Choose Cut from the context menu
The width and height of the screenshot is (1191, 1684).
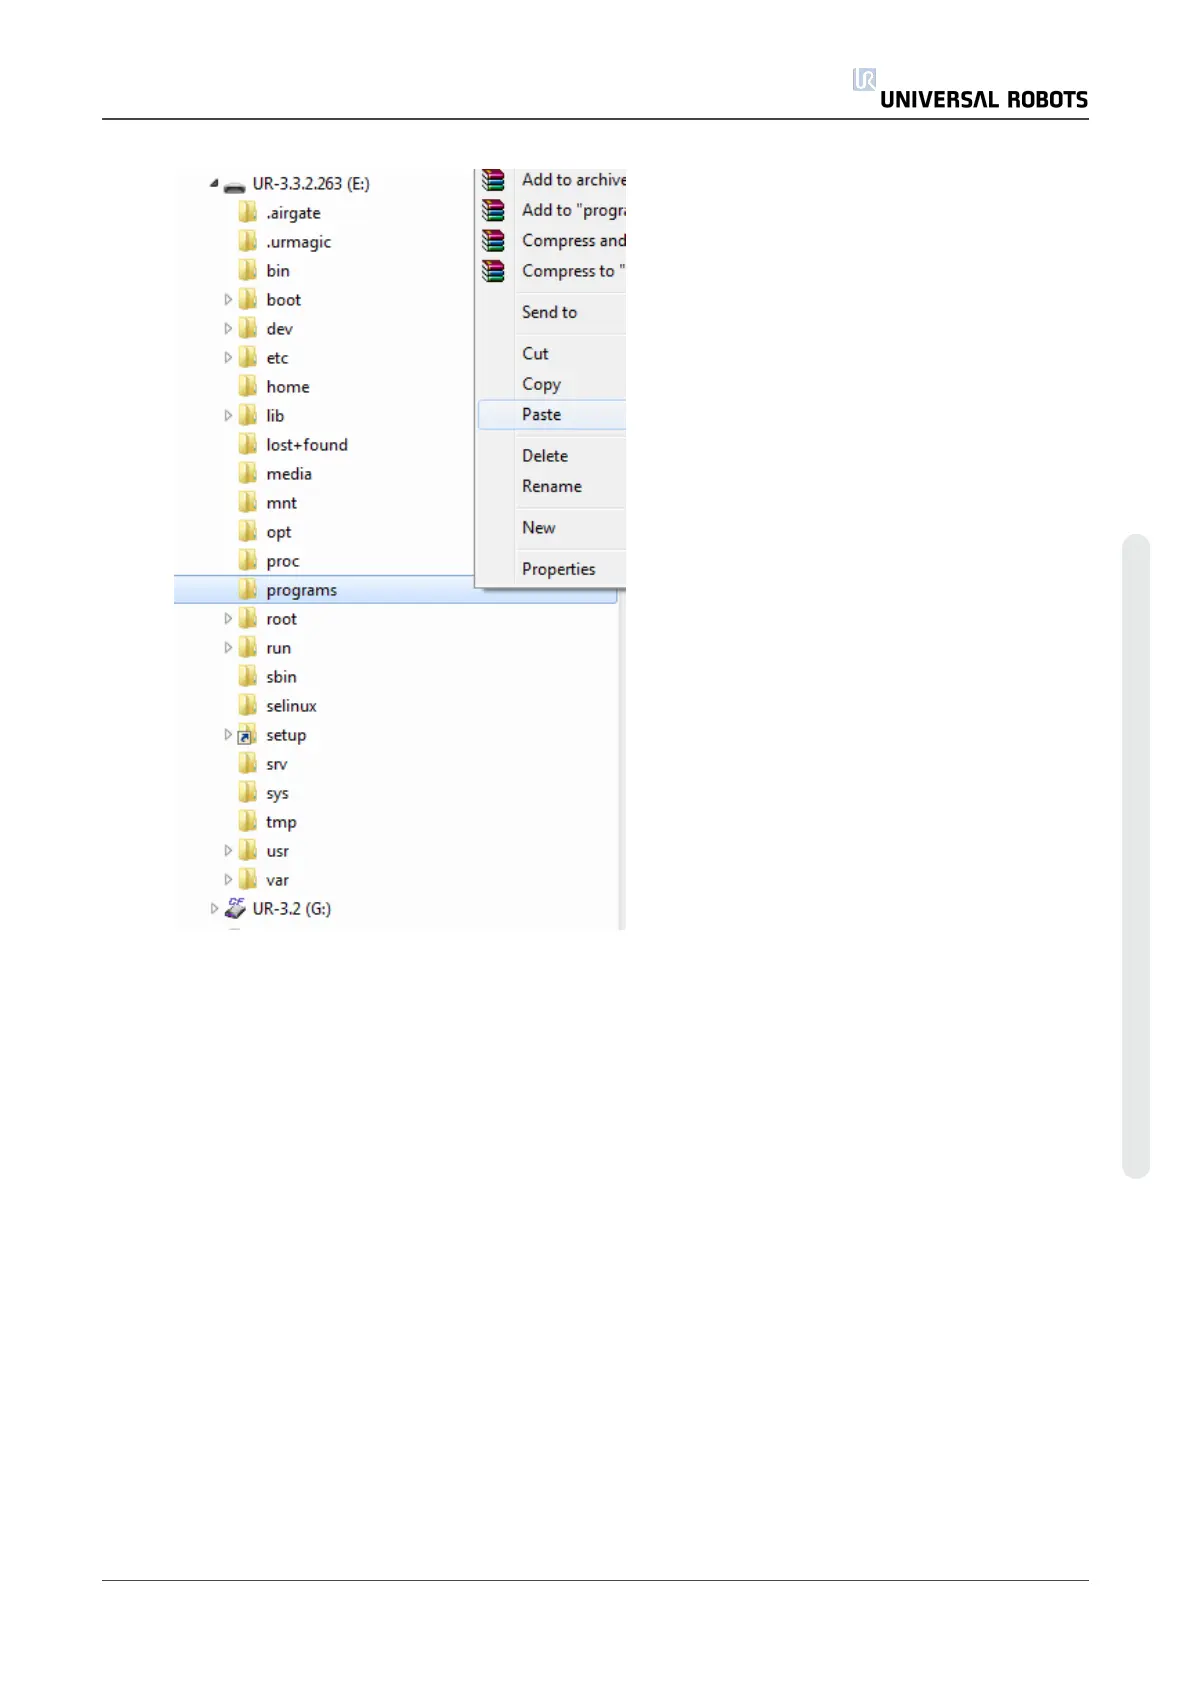(552, 353)
